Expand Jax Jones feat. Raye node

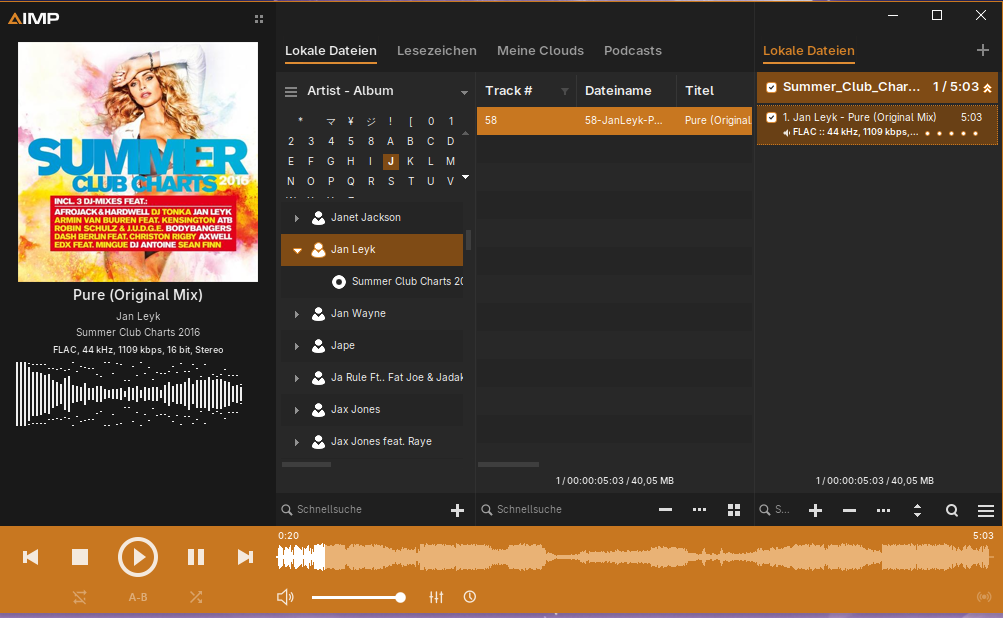click(297, 442)
